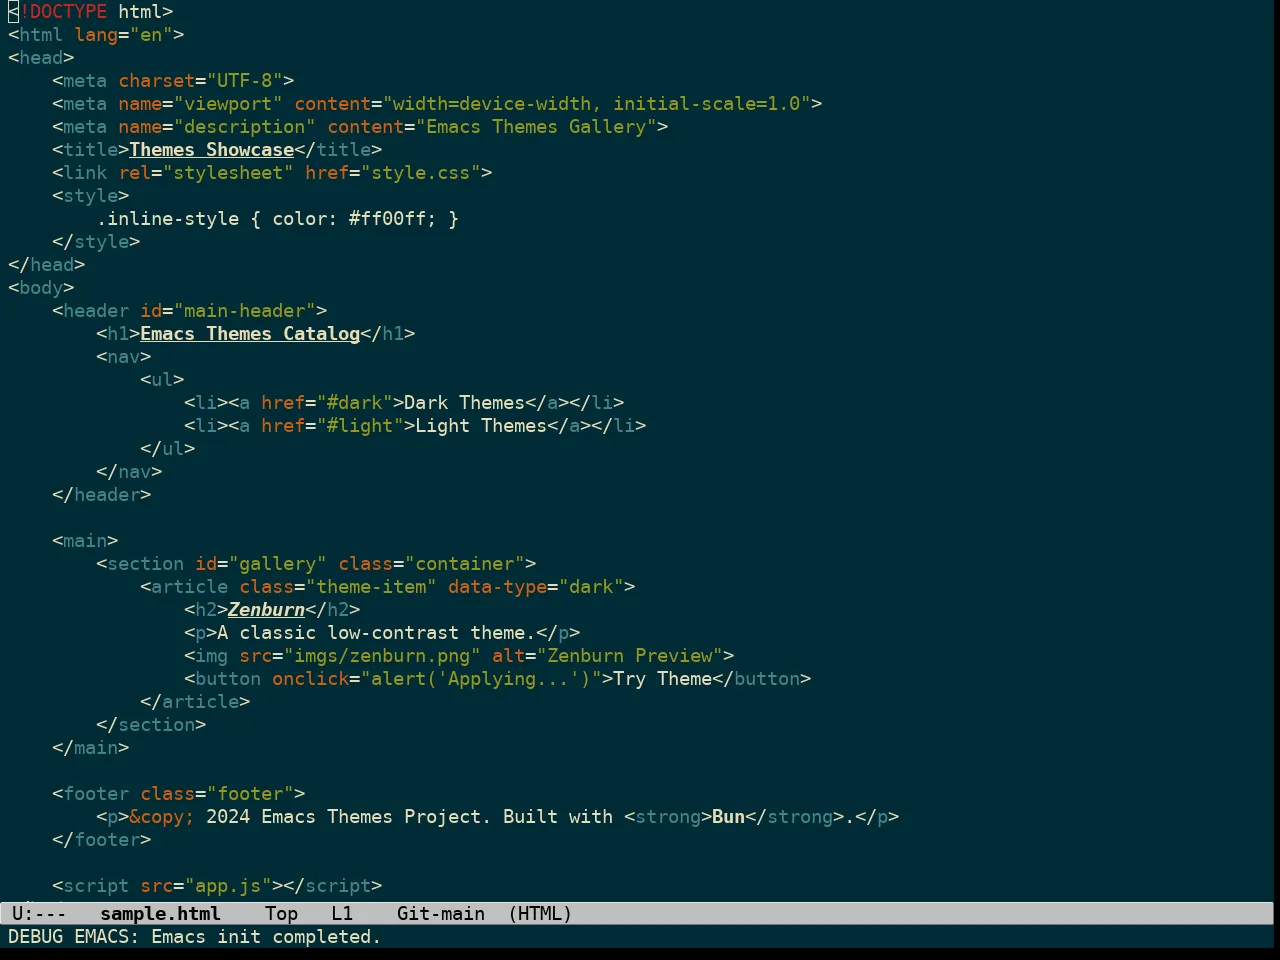Click the "UTF-8" charset value
This screenshot has width=1280, height=960.
coord(244,80)
